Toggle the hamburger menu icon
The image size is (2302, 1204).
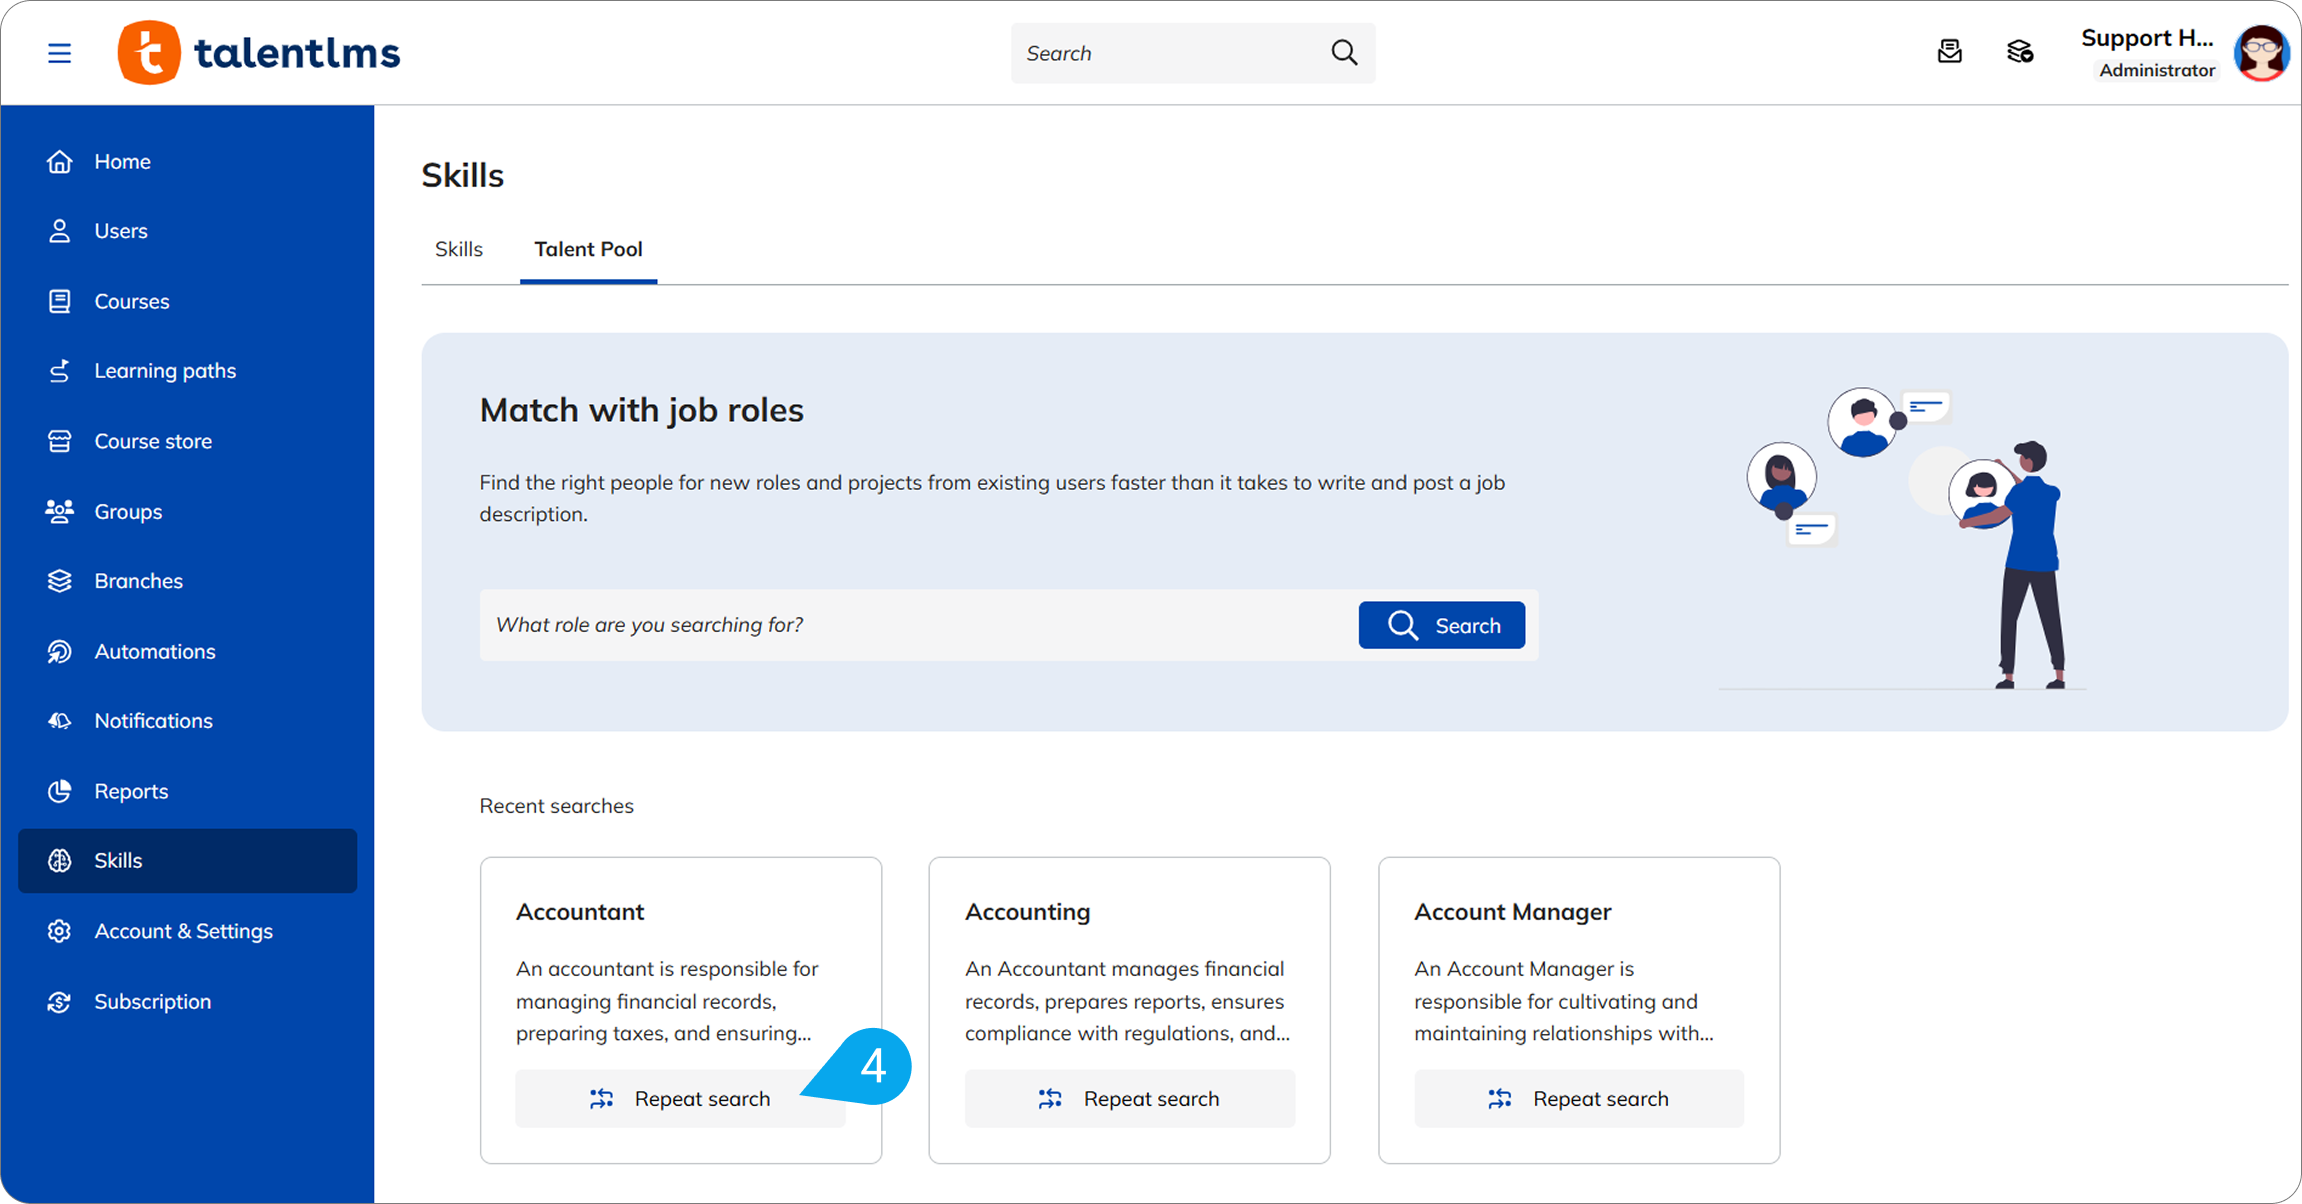pyautogui.click(x=59, y=53)
